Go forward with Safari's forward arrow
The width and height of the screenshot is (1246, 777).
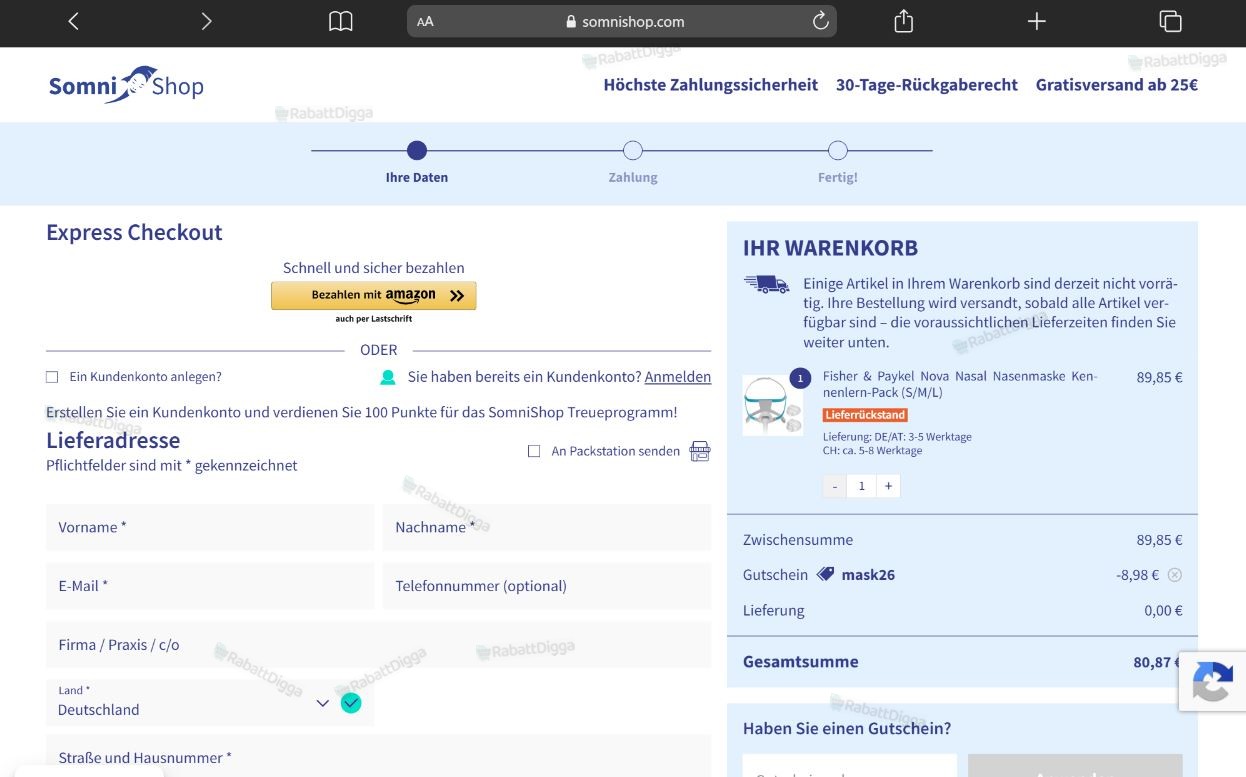(206, 21)
